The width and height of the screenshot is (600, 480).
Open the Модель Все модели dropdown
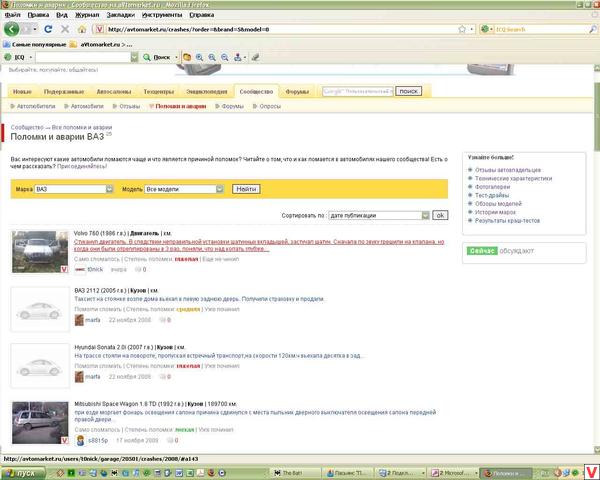184,189
